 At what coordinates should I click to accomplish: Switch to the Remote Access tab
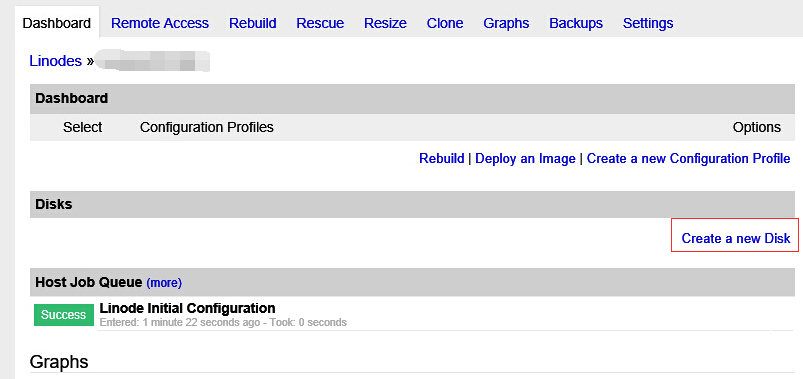(160, 24)
